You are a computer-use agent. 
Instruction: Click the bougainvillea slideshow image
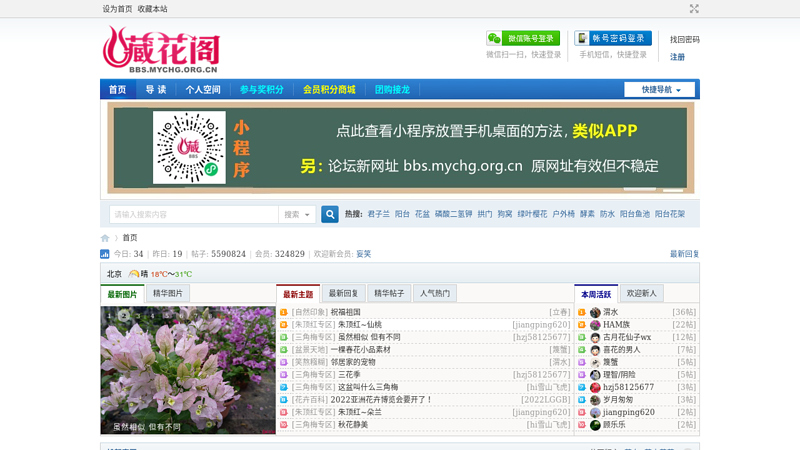click(x=188, y=370)
